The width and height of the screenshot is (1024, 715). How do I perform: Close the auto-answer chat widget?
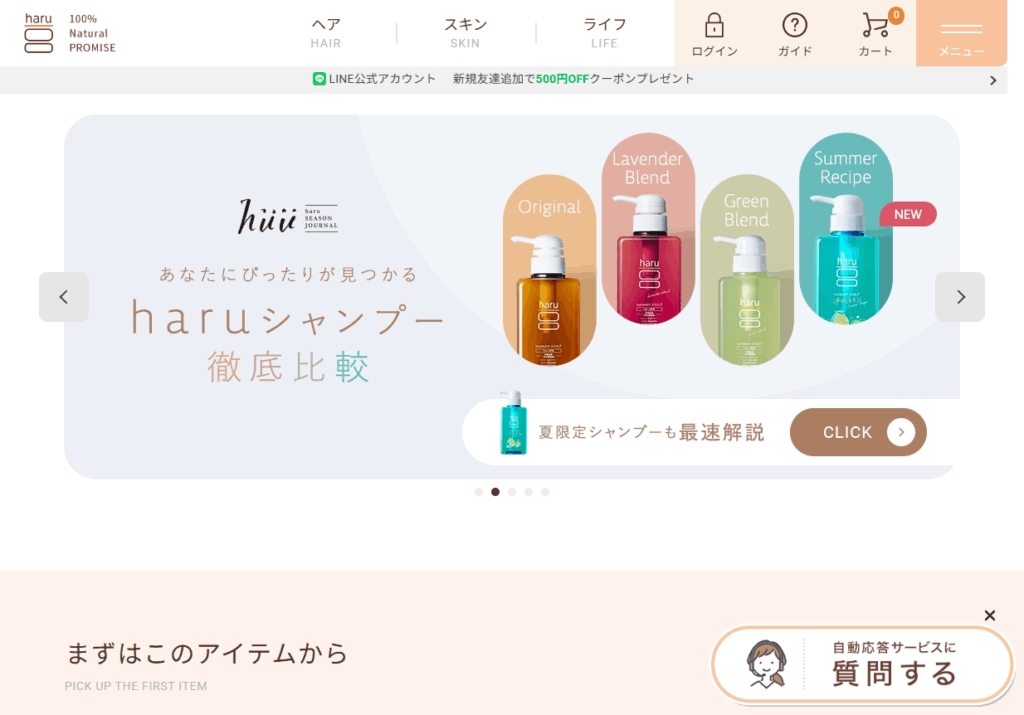989,615
